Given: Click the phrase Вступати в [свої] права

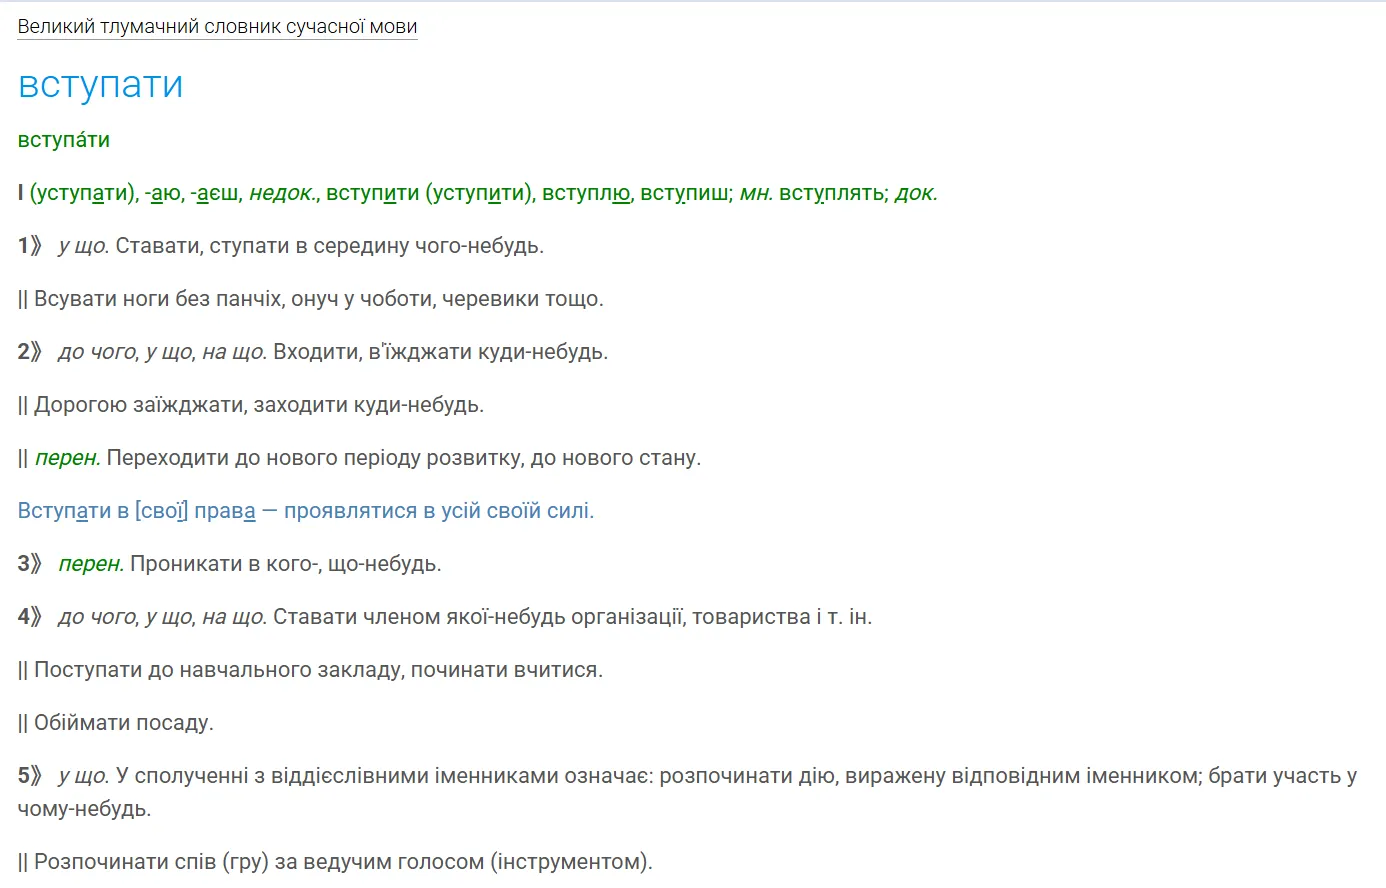Looking at the screenshot, I should point(137,511).
